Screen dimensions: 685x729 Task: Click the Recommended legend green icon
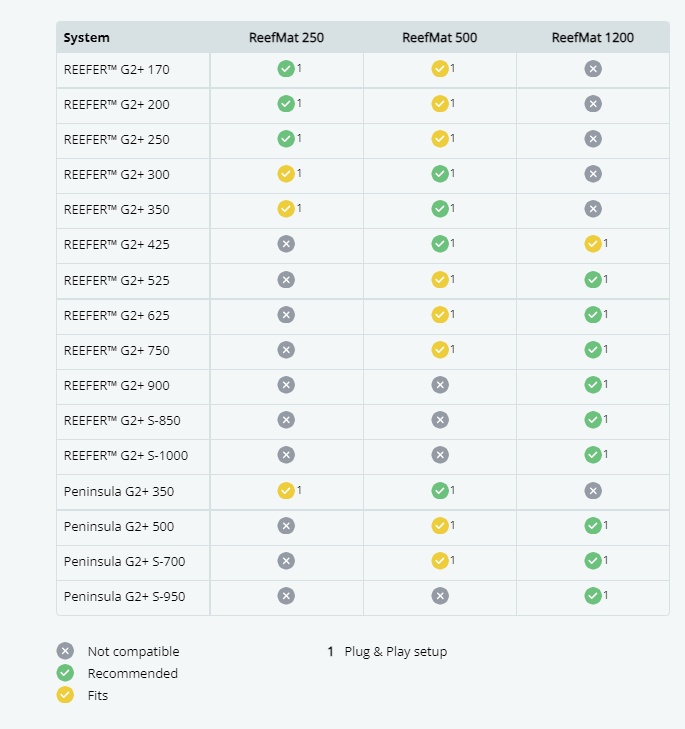pos(65,673)
